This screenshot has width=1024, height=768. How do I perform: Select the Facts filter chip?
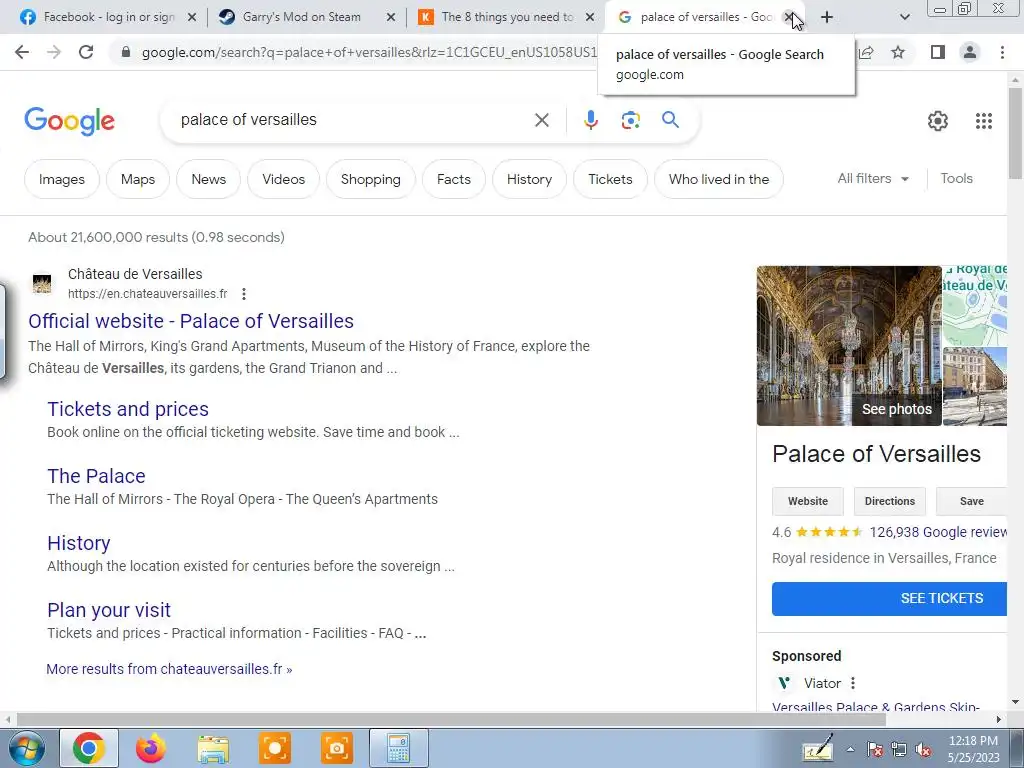click(454, 179)
